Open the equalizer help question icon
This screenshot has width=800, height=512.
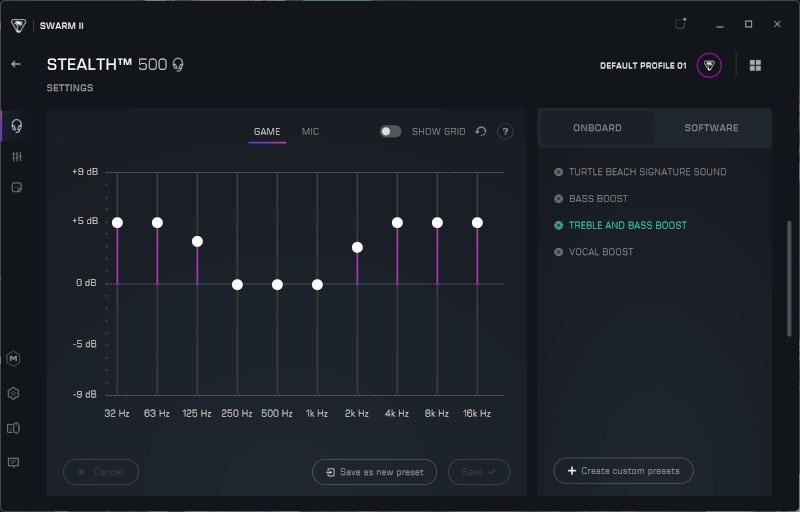click(505, 132)
